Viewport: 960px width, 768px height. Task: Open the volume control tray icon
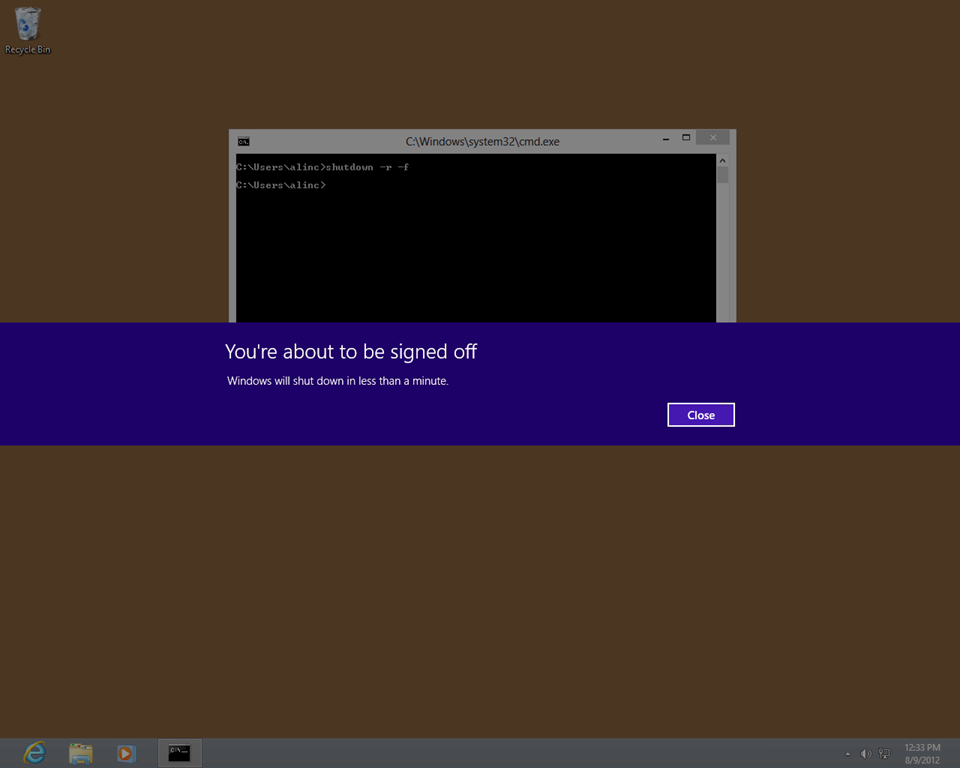(x=865, y=754)
